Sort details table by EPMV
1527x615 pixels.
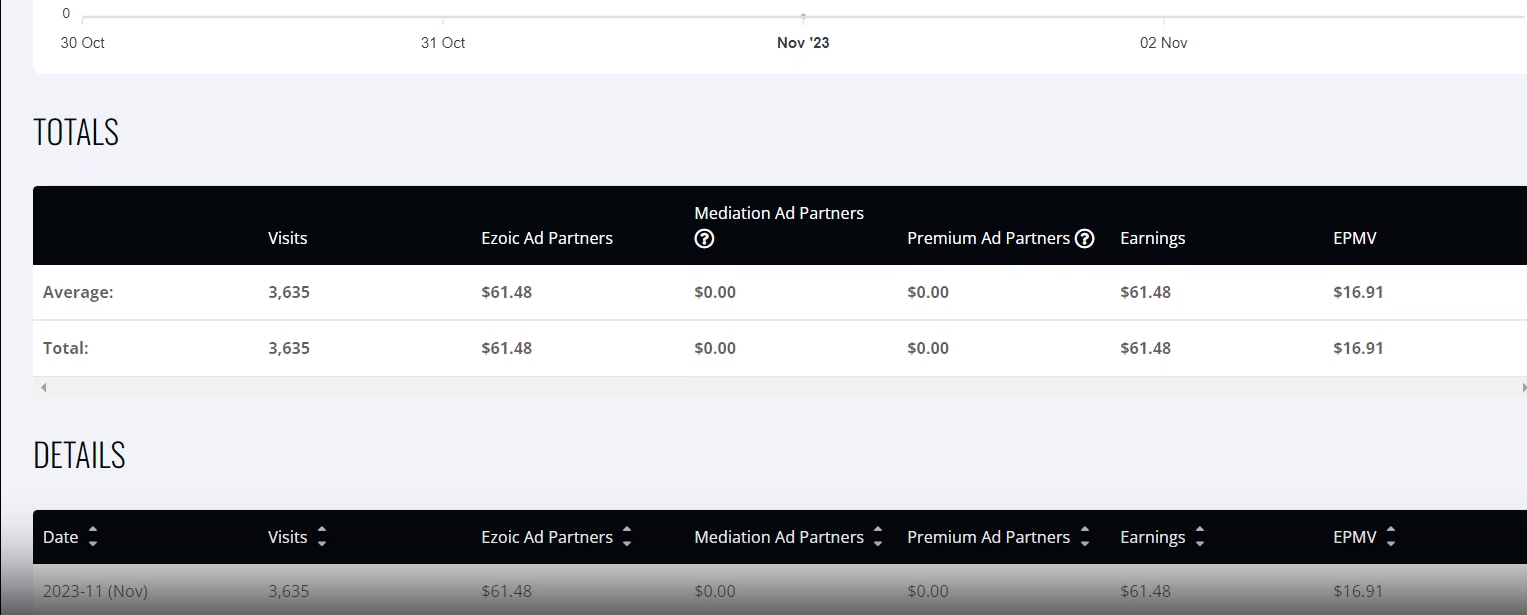coord(1391,537)
